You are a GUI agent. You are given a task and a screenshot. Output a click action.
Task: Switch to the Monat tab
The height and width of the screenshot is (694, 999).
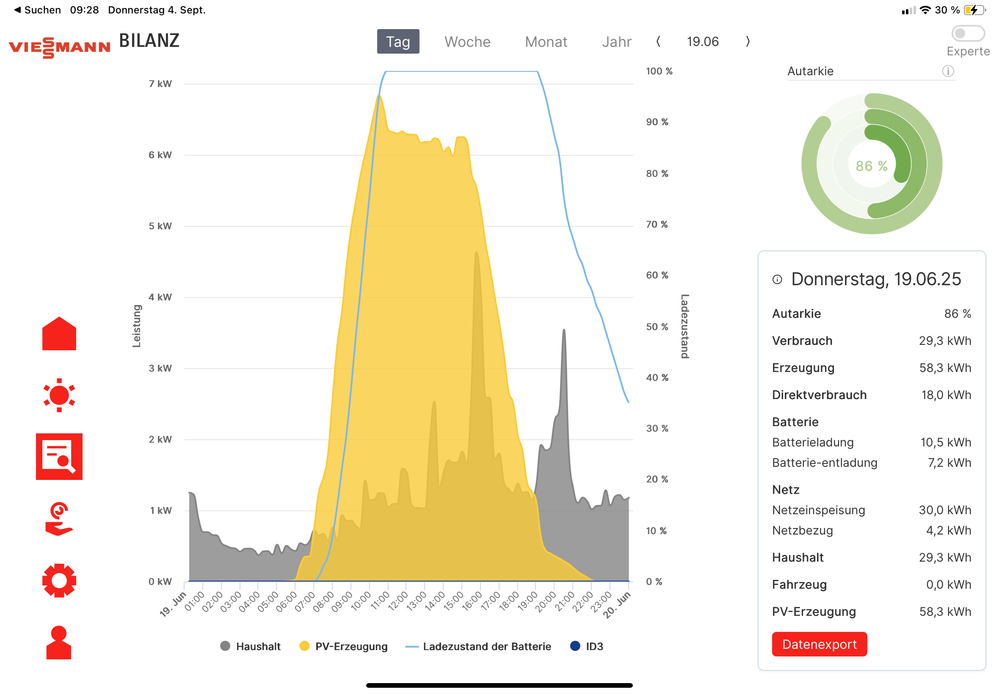point(546,42)
